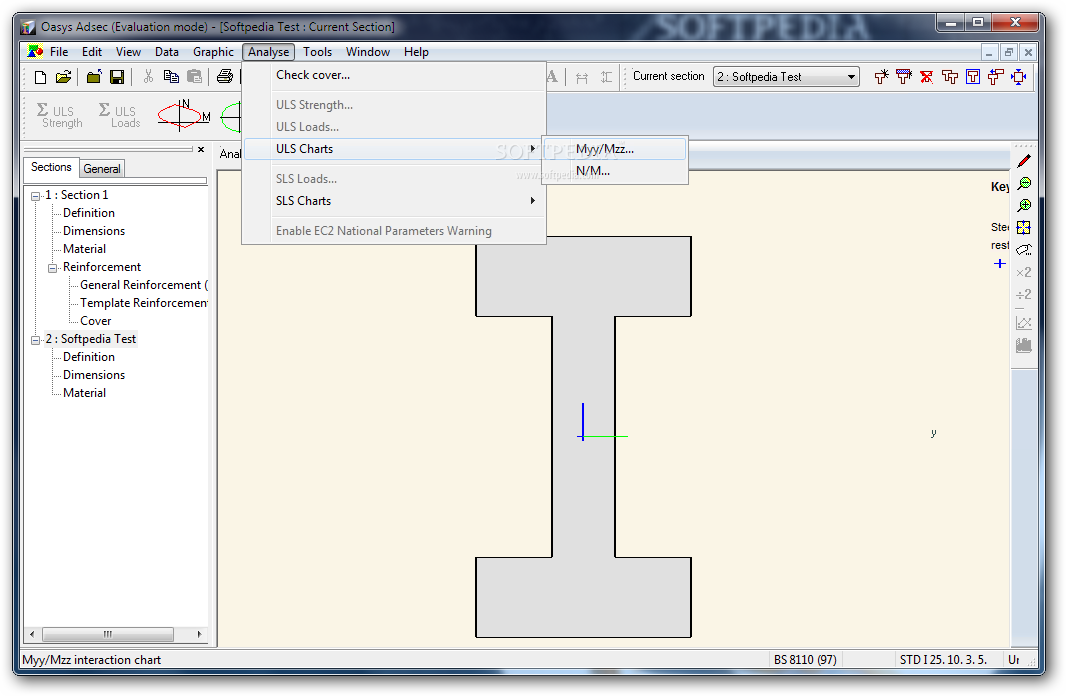The height and width of the screenshot is (696, 1066).
Task: Click the Open file folder icon
Action: (63, 77)
